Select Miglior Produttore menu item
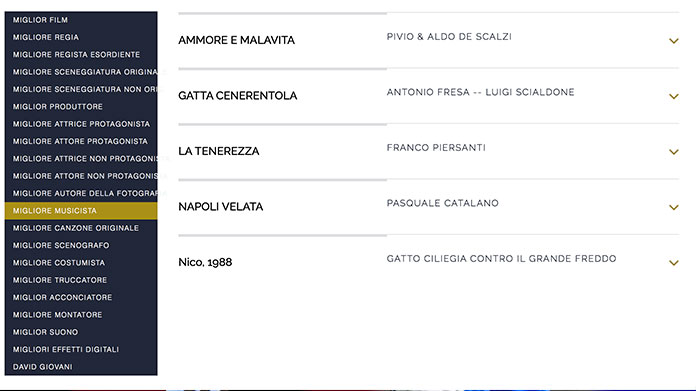Screen dimensions: 696x391 (x=81, y=107)
